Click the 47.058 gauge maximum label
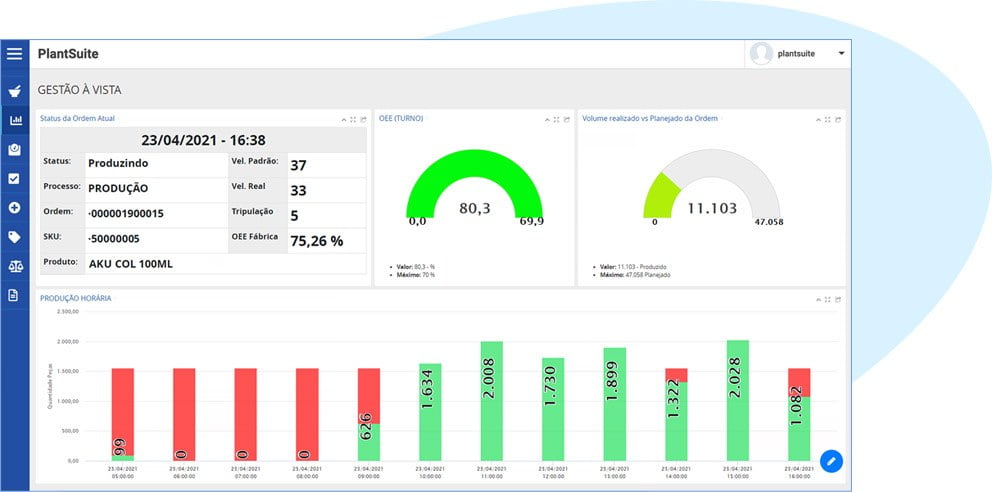Screen dimensions: 992x492 (x=769, y=222)
